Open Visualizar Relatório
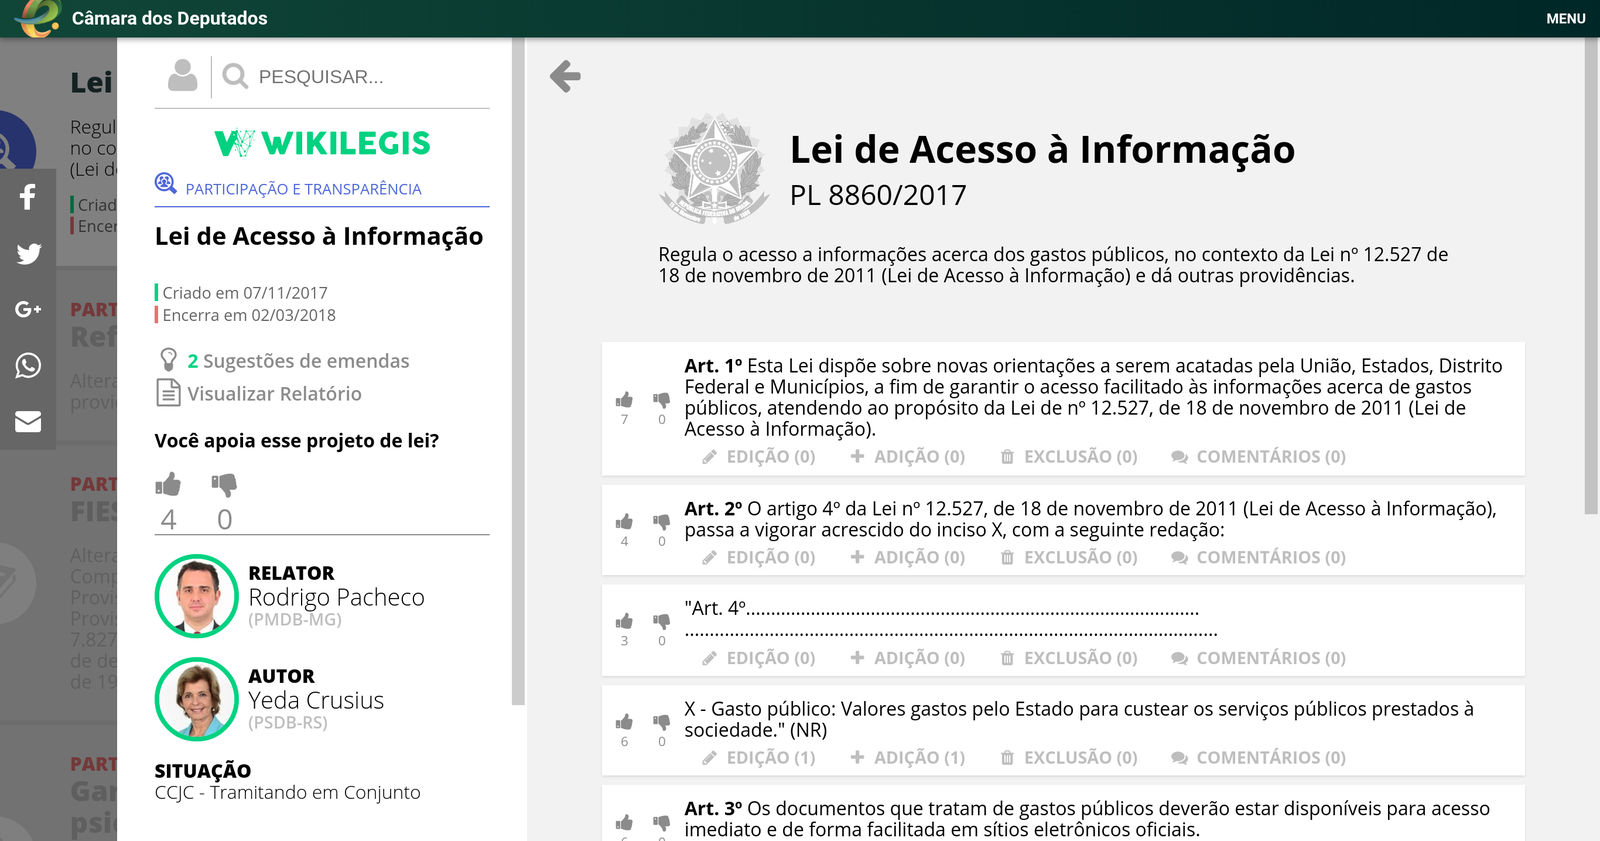Screen dimensions: 1600x841 click(274, 394)
